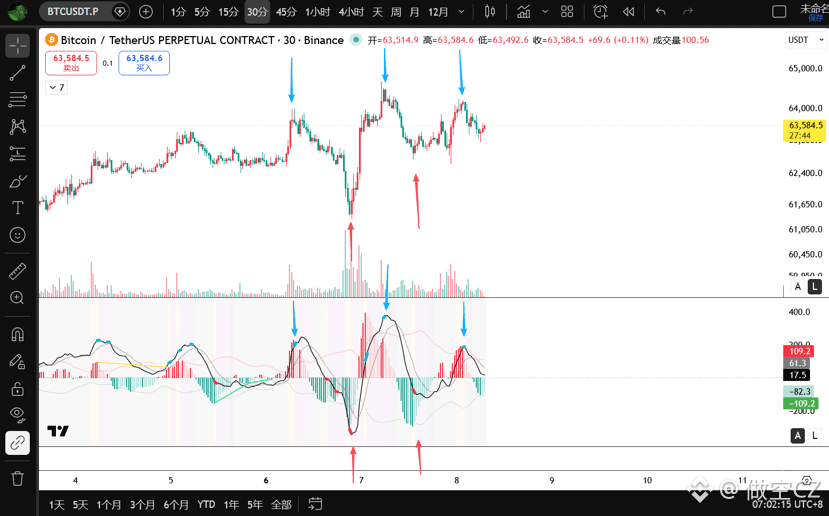The image size is (829, 516).
Task: Set date range to 全部
Action: (x=281, y=504)
